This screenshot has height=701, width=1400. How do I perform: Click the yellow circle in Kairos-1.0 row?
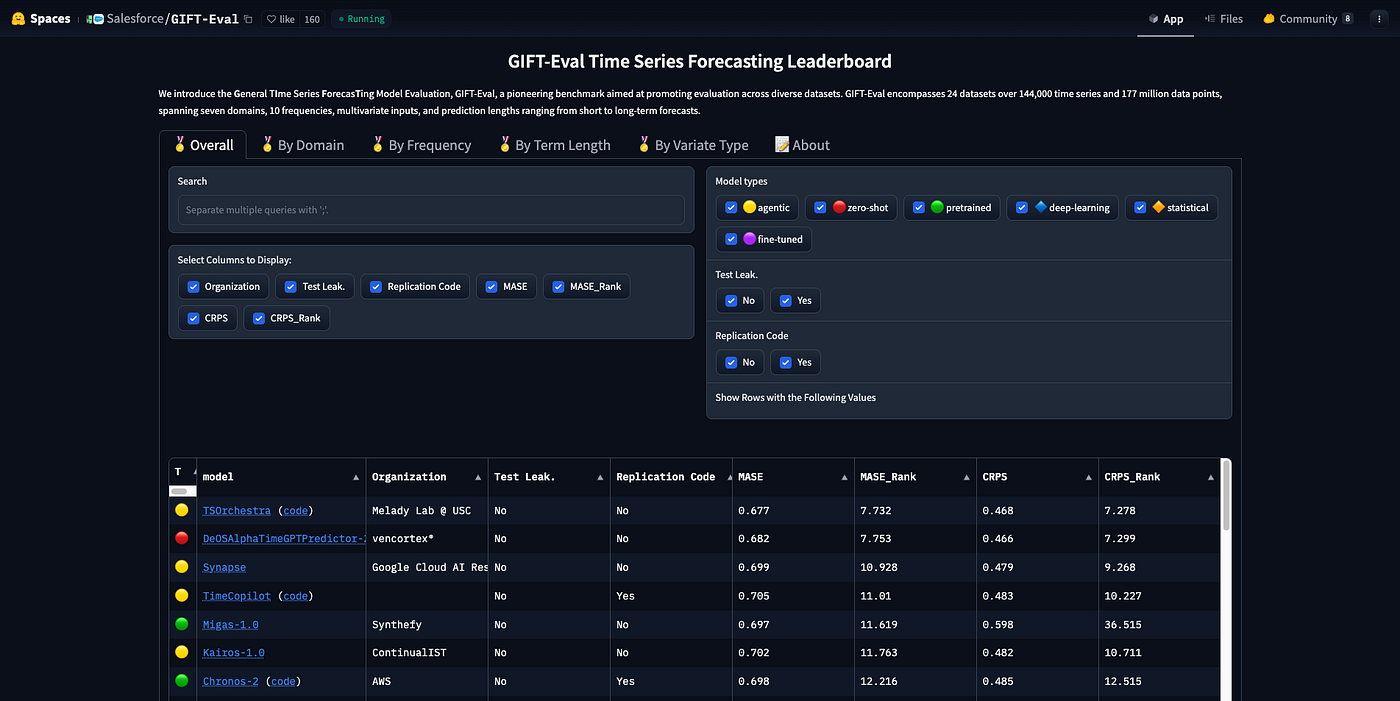[181, 652]
